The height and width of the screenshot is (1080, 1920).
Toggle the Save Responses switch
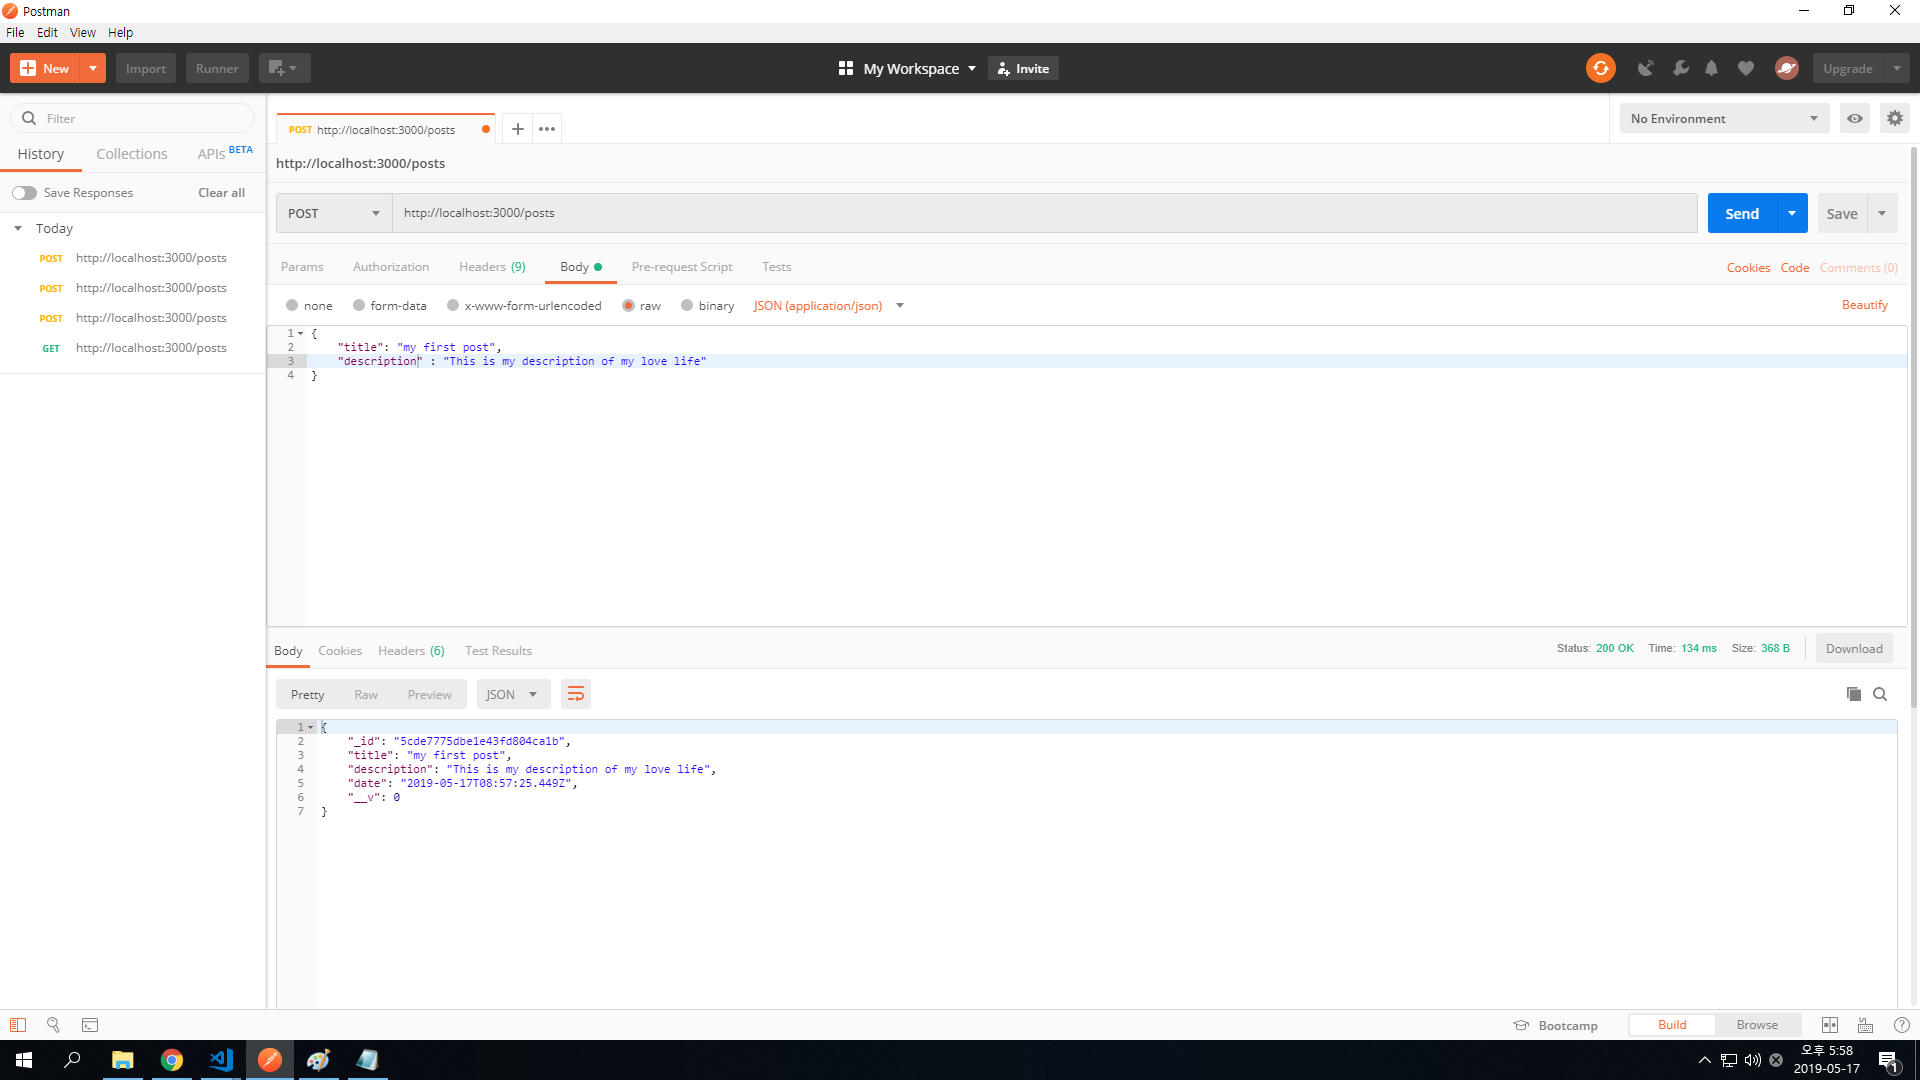click(x=24, y=193)
